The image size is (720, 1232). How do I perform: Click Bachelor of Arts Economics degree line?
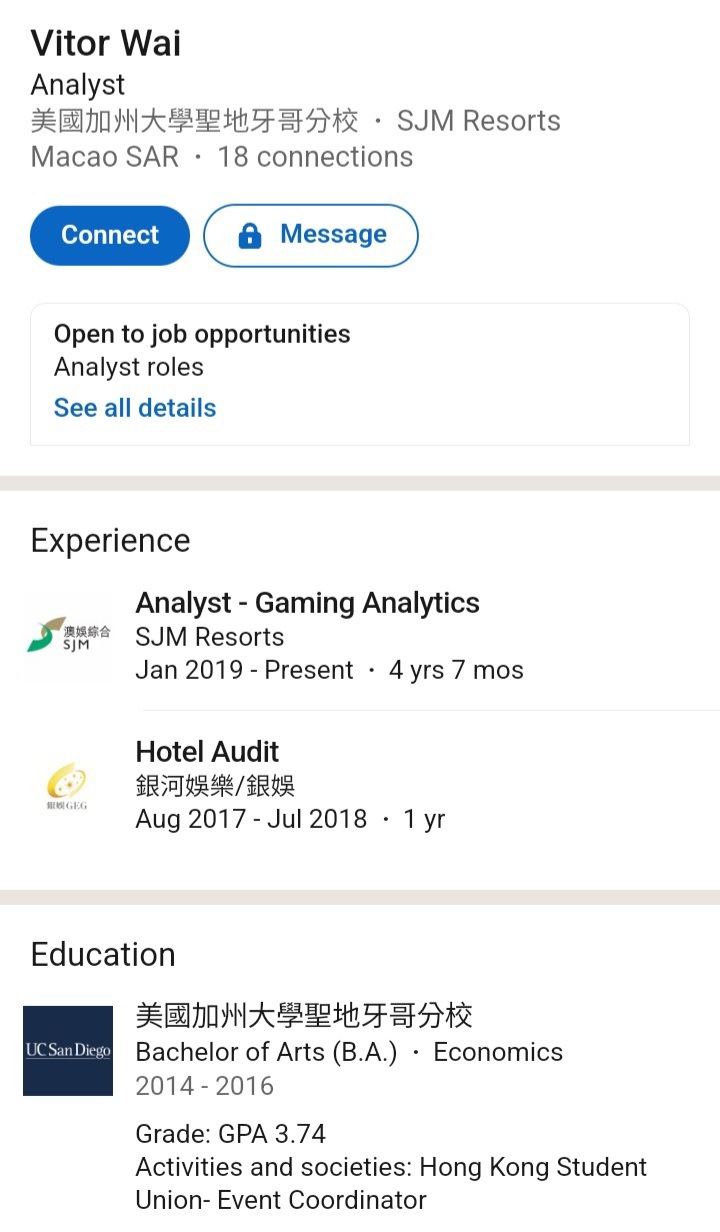pyautogui.click(x=349, y=1052)
